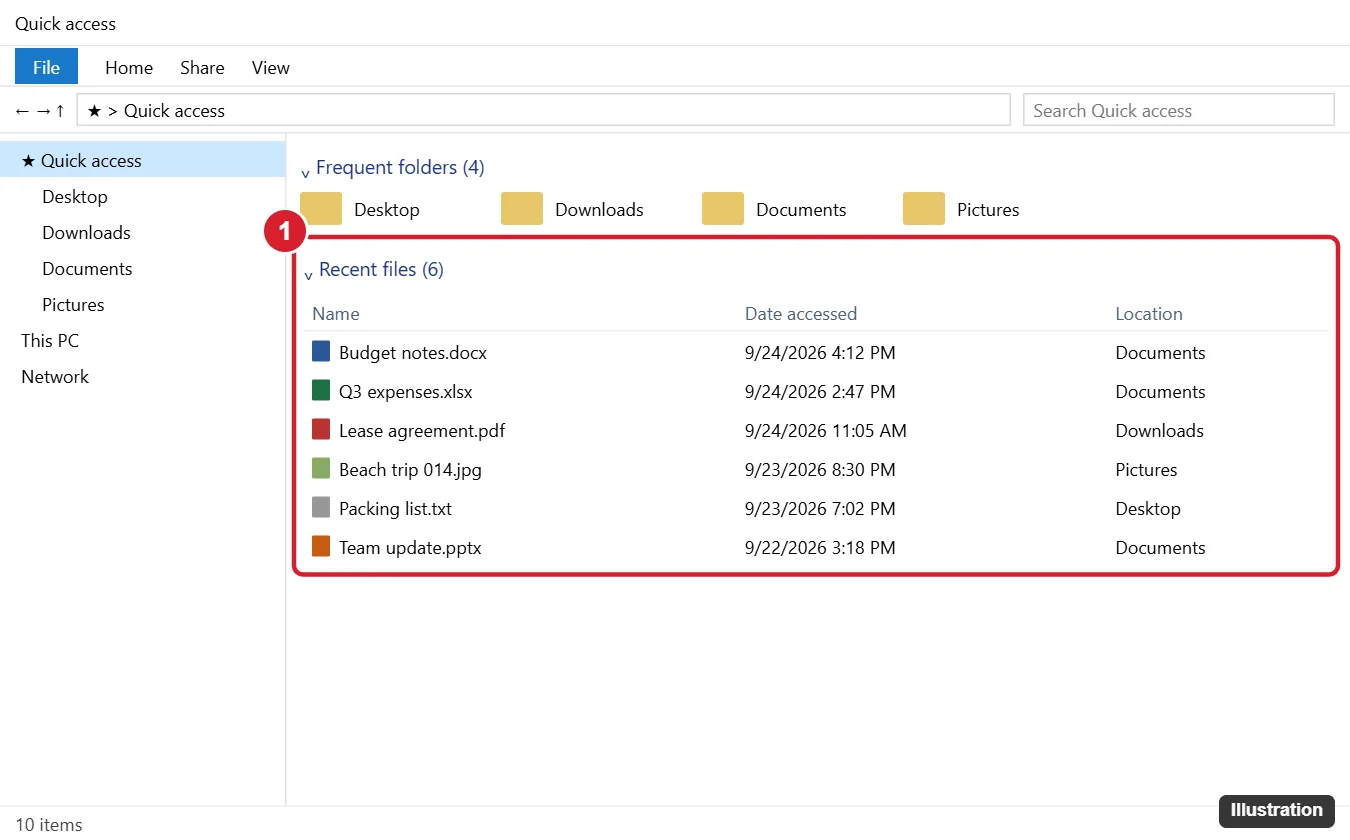Image resolution: width=1350 pixels, height=840 pixels.
Task: Click the date 9/23/2026 7:02 PM
Action: pos(820,508)
